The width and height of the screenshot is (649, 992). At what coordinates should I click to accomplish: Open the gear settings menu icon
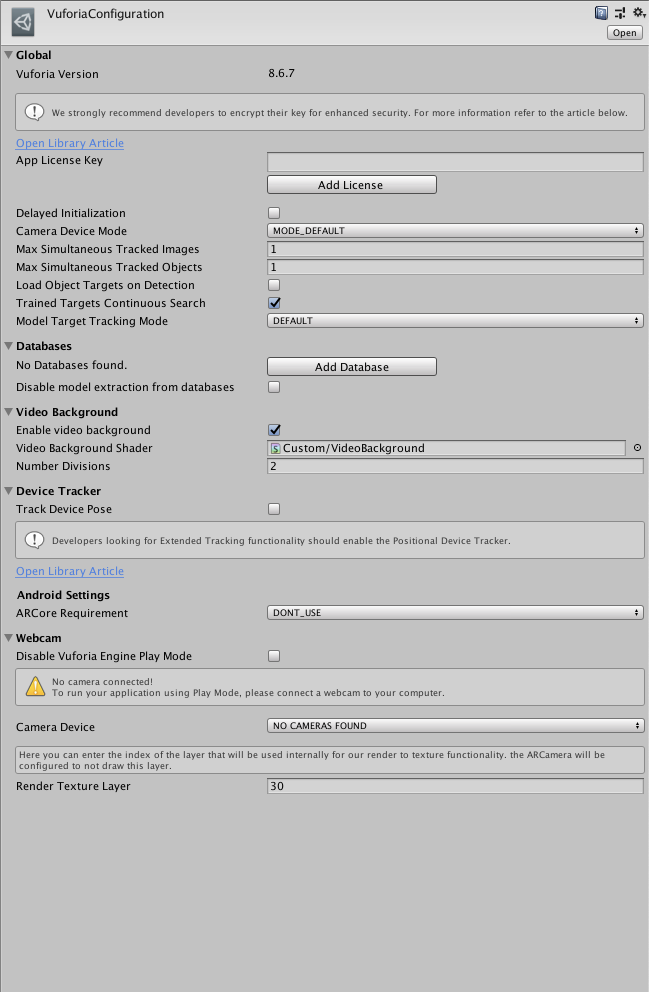coord(639,13)
